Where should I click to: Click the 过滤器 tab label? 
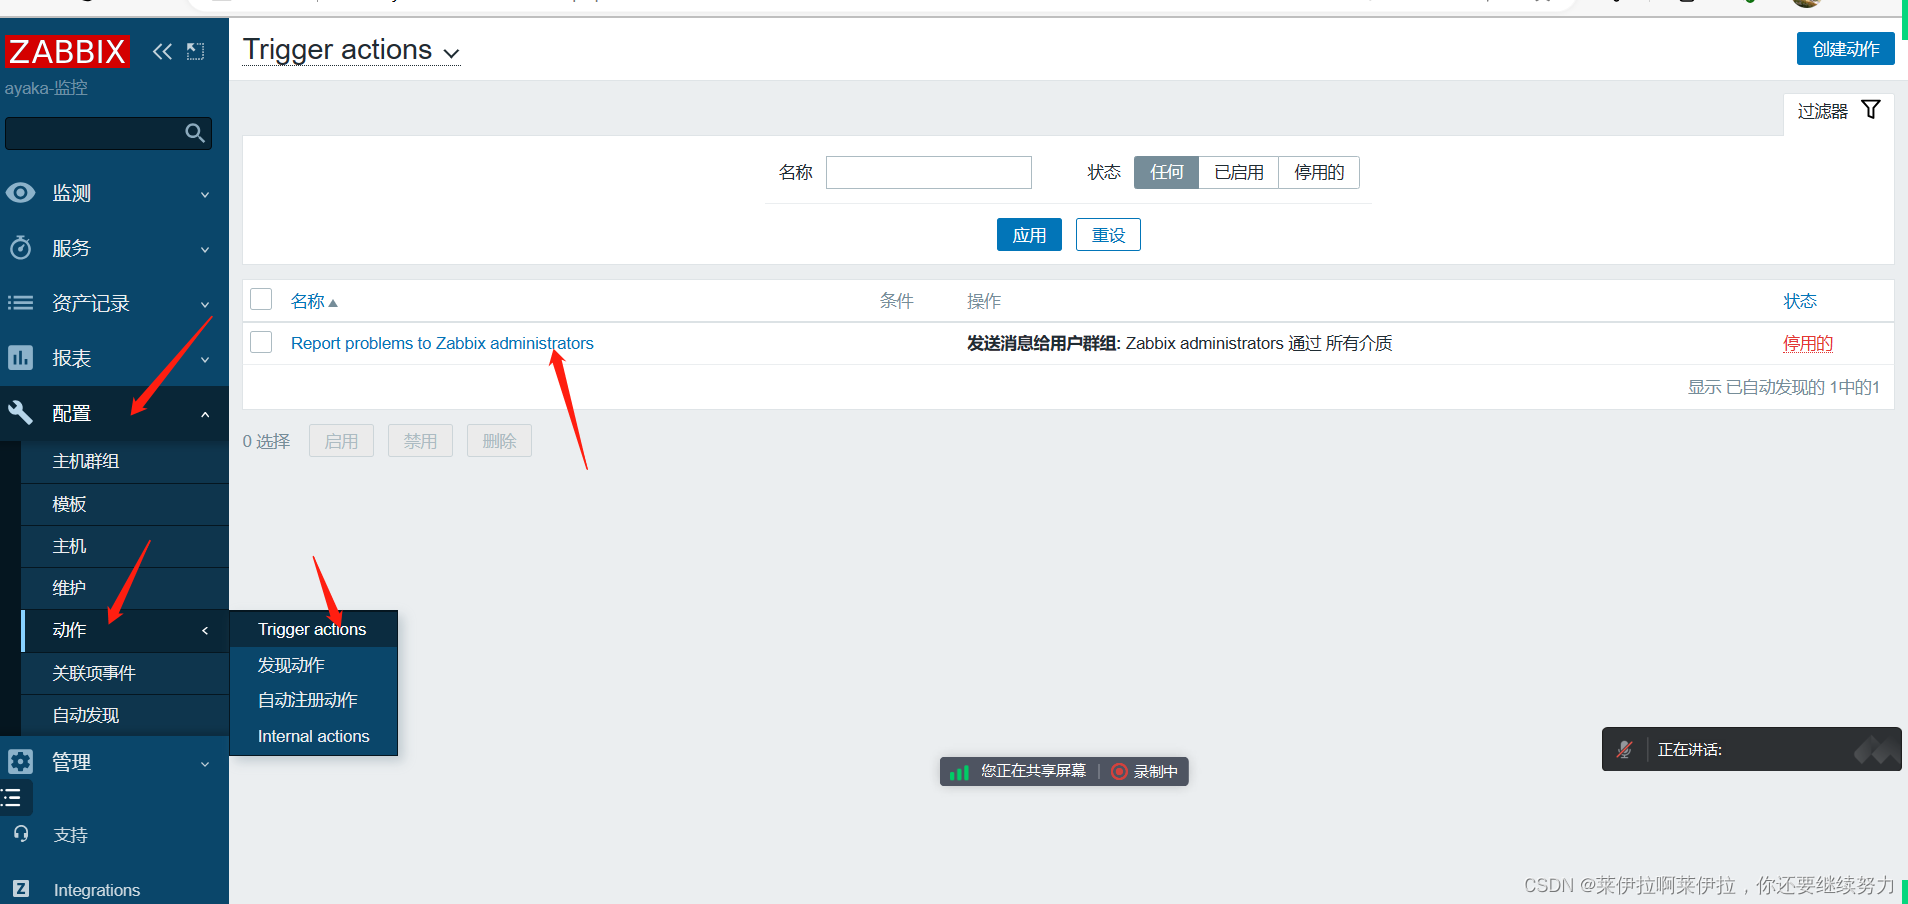tap(1822, 111)
